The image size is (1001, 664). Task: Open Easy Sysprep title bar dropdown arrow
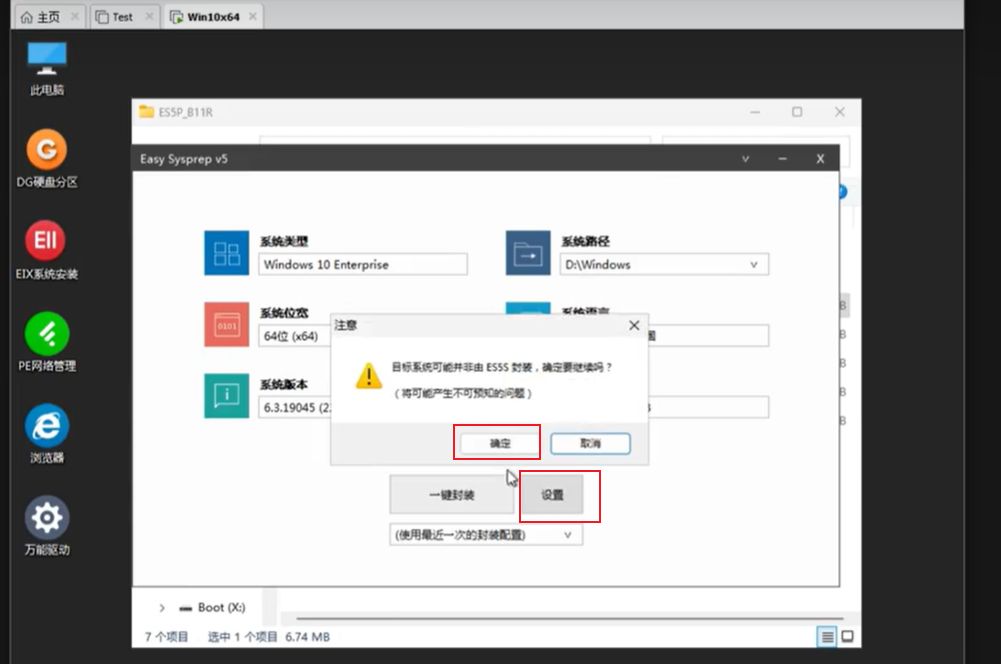[x=745, y=159]
